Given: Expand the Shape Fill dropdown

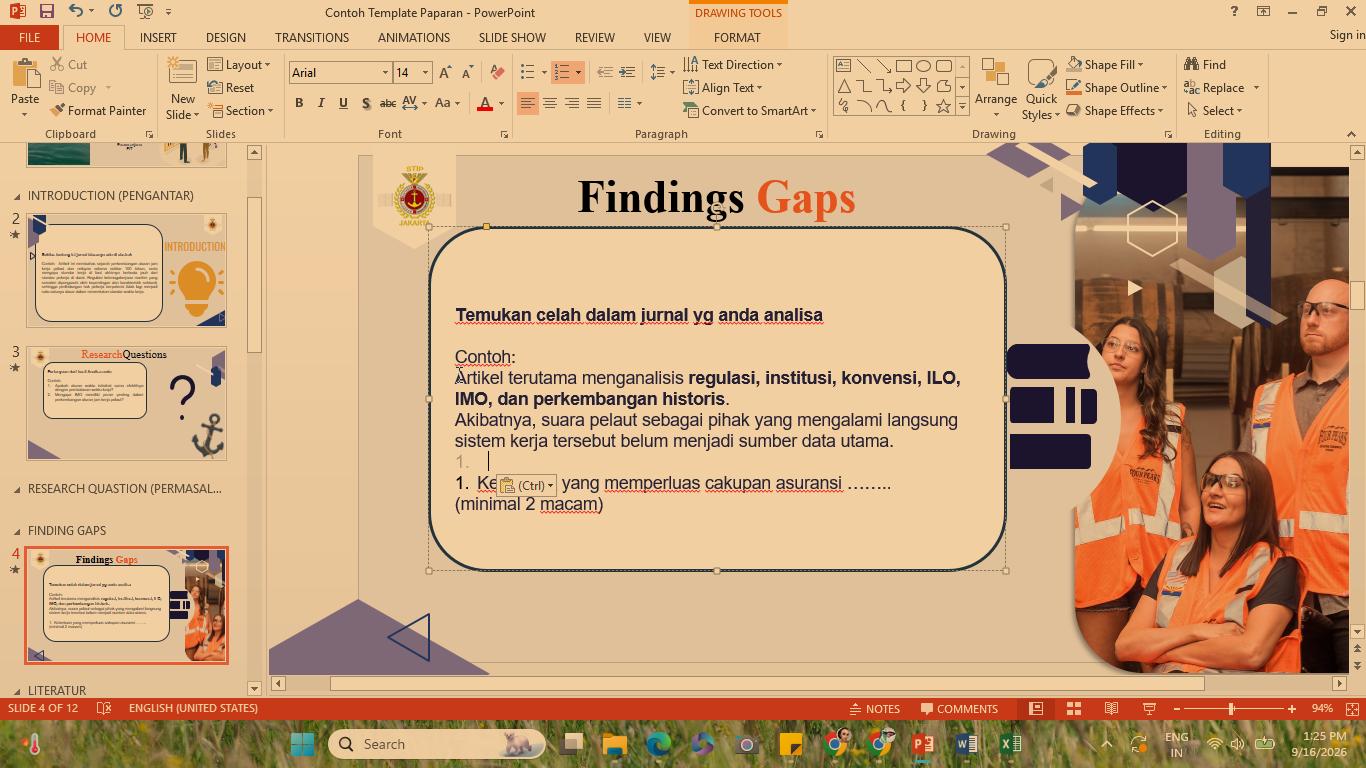Looking at the screenshot, I should pos(1141,64).
